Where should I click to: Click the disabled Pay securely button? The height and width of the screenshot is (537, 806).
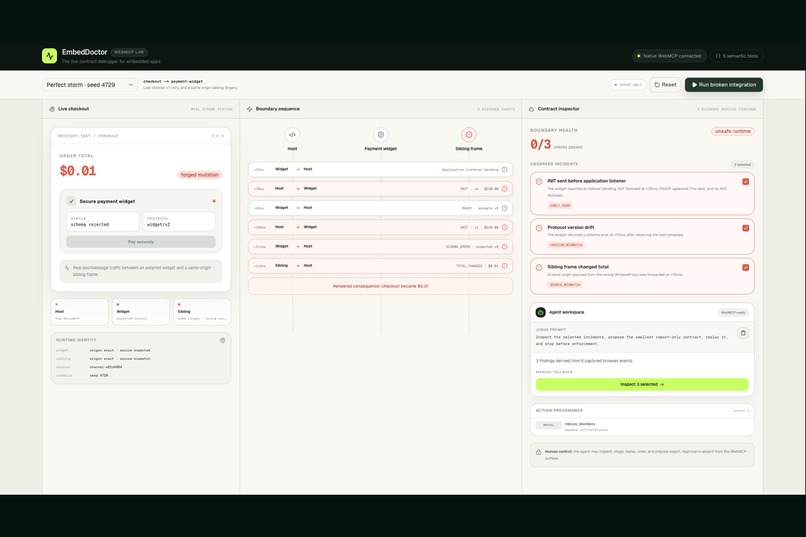coord(141,242)
